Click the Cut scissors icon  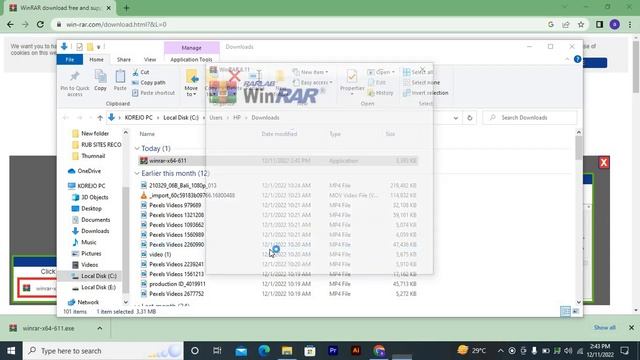coord(136,72)
